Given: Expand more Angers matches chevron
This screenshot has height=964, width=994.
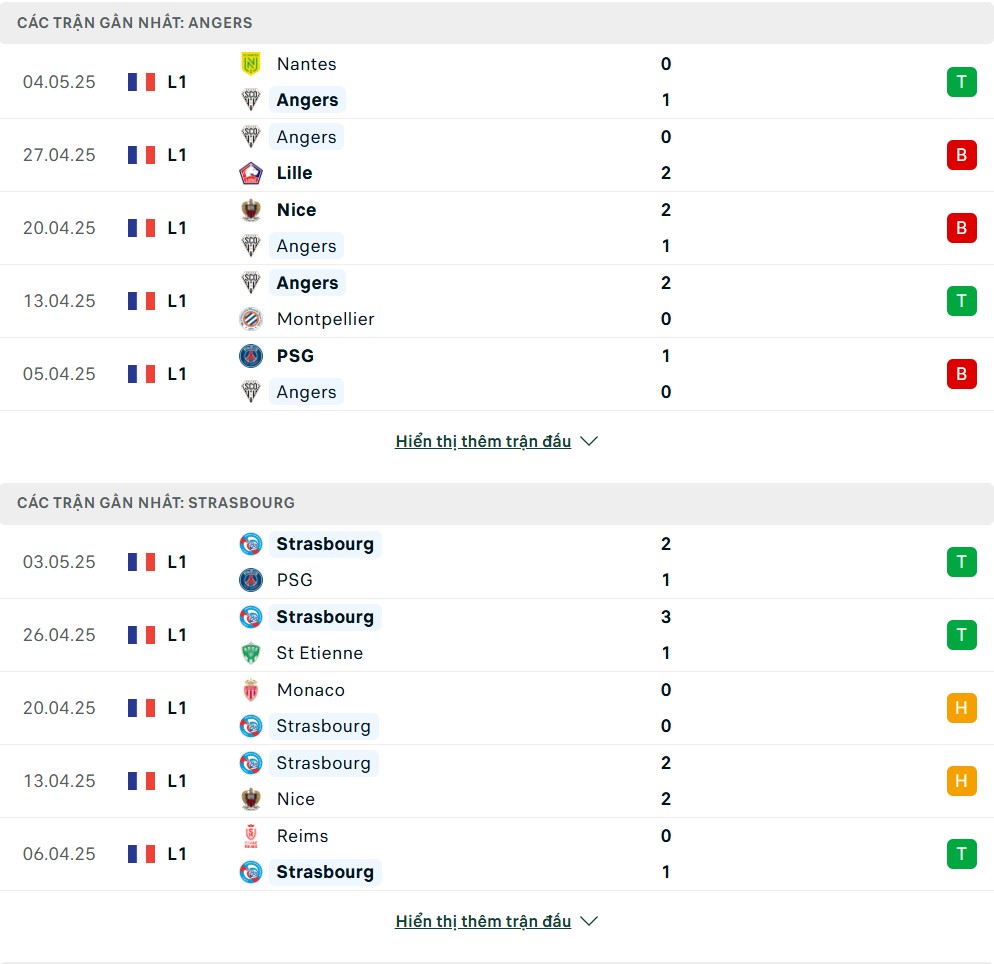Looking at the screenshot, I should (589, 441).
